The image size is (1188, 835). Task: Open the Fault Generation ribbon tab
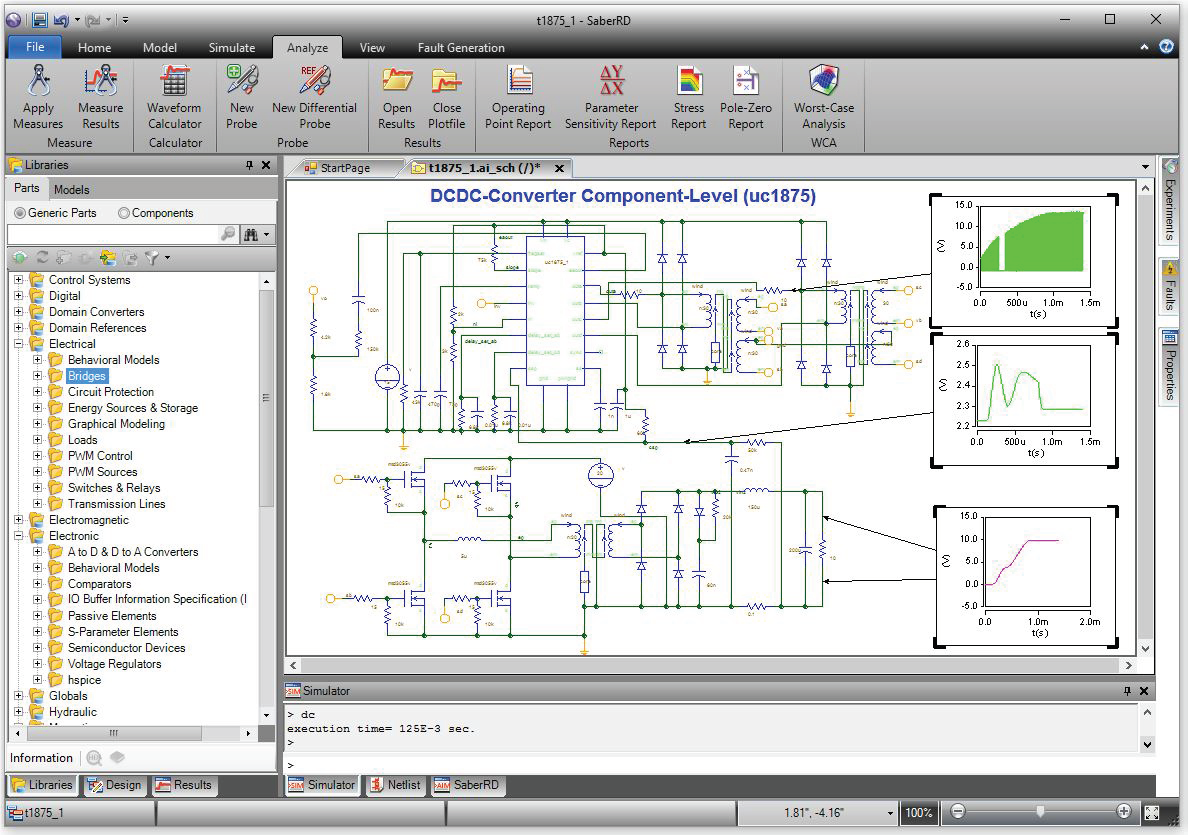(x=461, y=48)
